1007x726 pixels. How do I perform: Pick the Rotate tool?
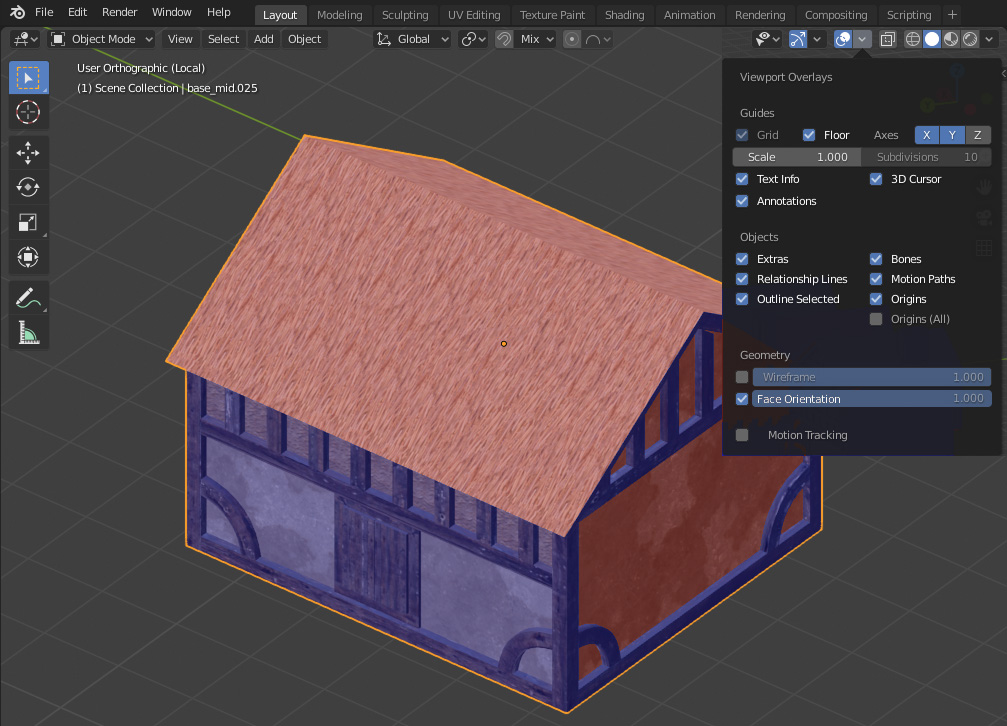tap(28, 188)
